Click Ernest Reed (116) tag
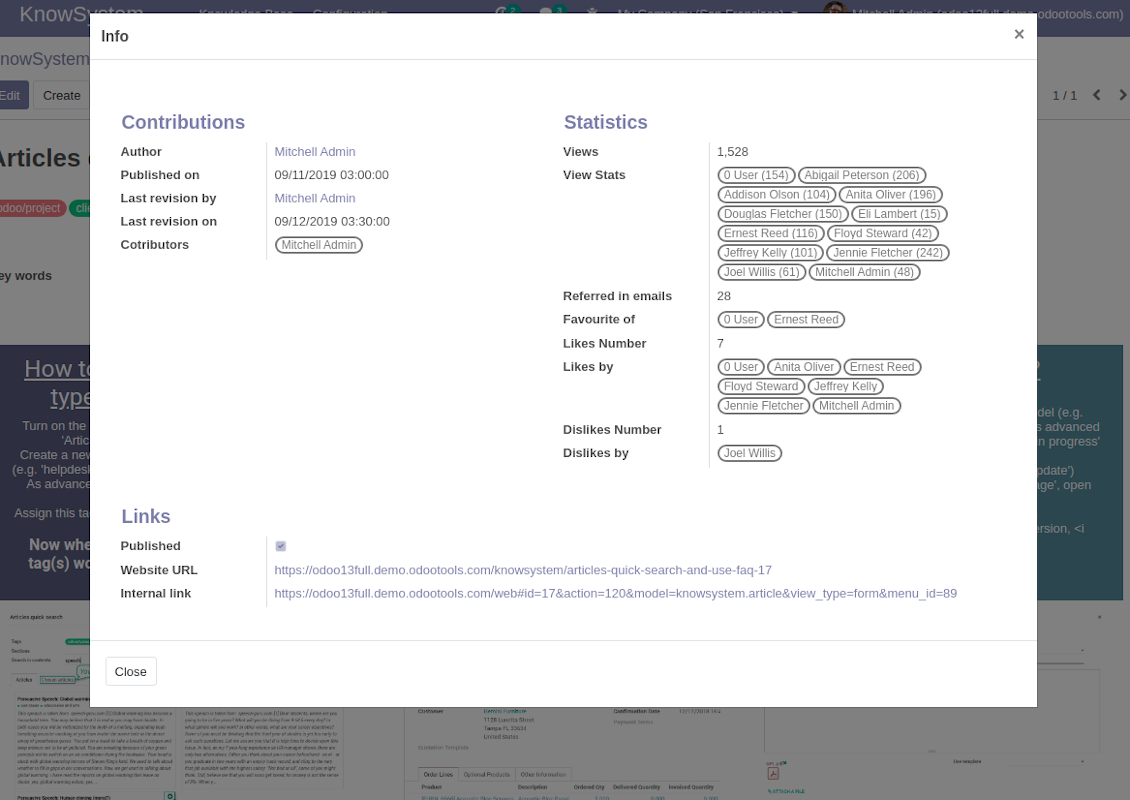This screenshot has width=1130, height=800. tap(770, 234)
